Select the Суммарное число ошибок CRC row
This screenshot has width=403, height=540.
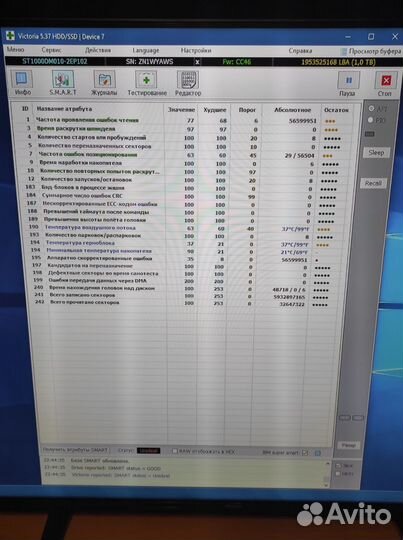[x=184, y=196]
